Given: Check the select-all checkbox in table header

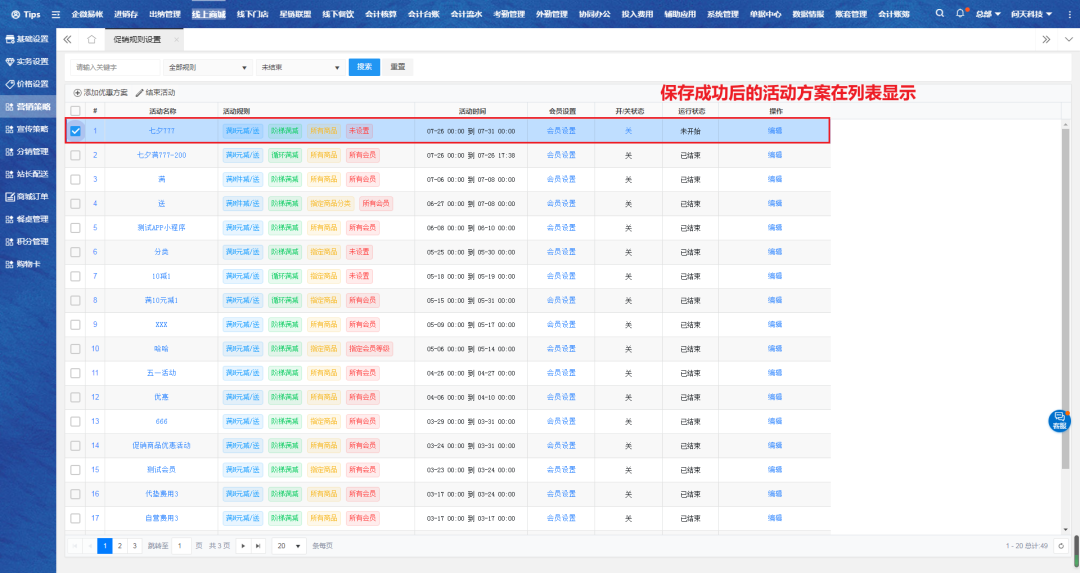Looking at the screenshot, I should tap(75, 110).
